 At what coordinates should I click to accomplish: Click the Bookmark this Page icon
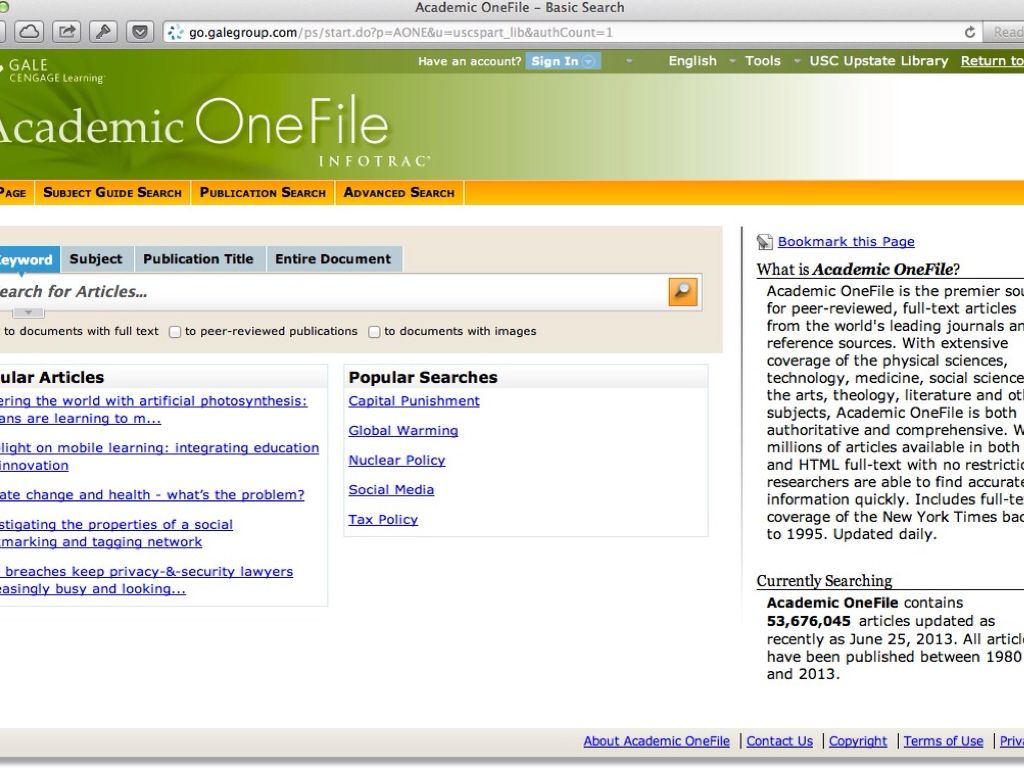tap(765, 242)
